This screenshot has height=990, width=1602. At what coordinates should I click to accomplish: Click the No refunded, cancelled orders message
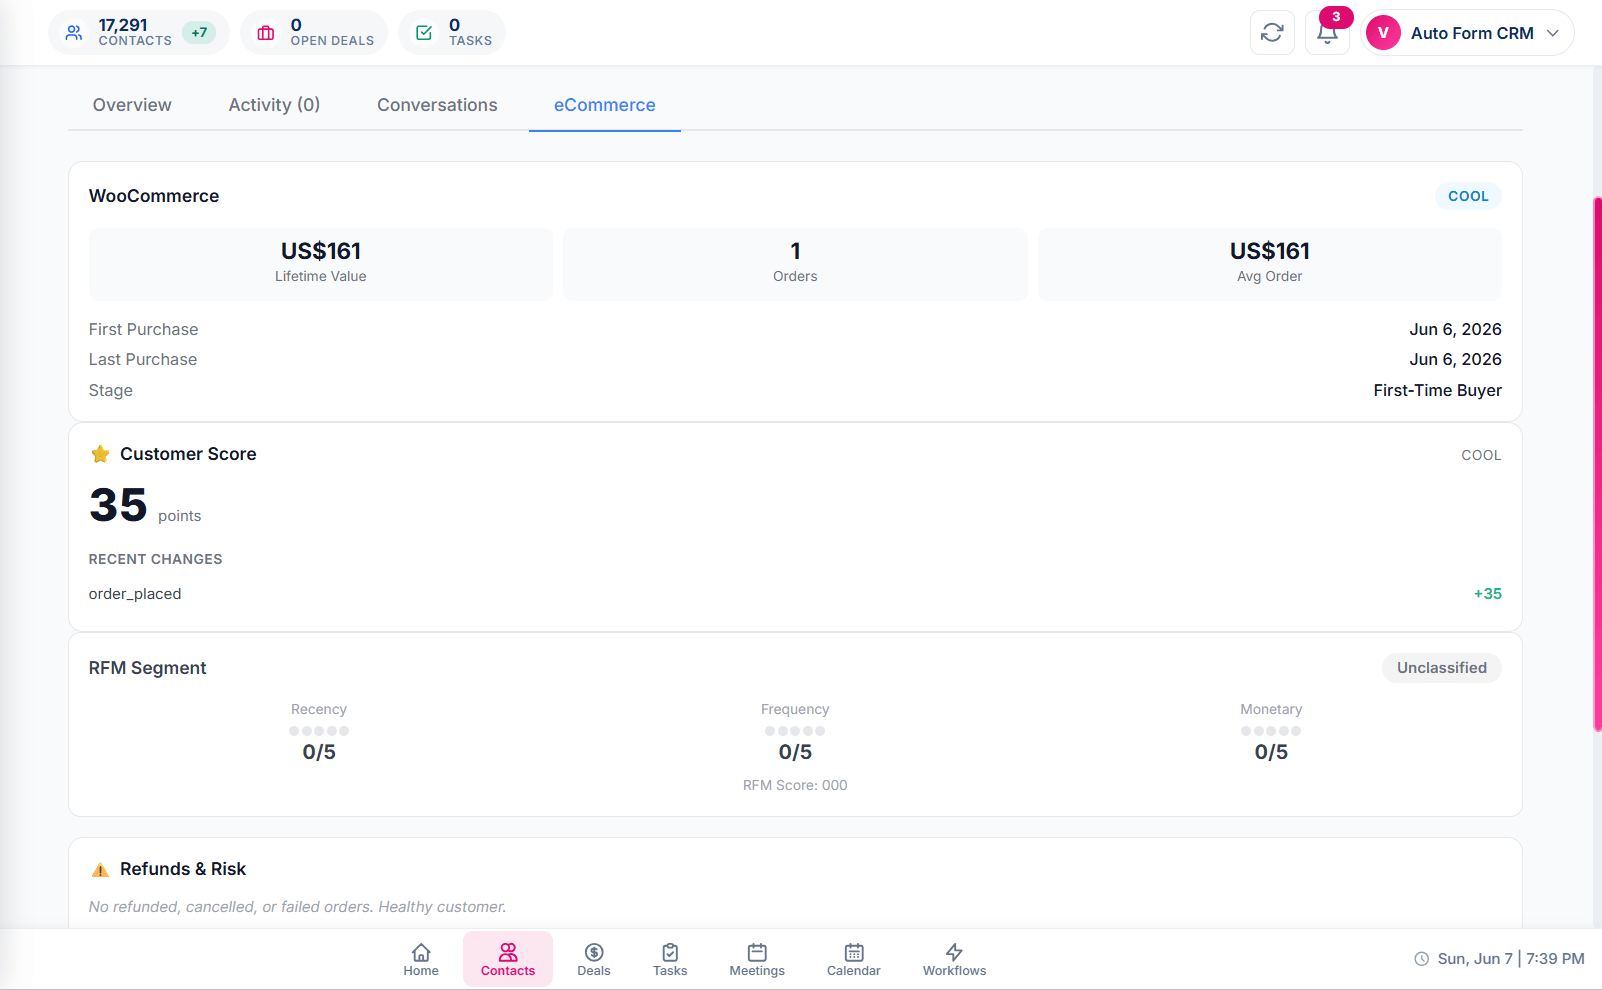[x=297, y=907]
